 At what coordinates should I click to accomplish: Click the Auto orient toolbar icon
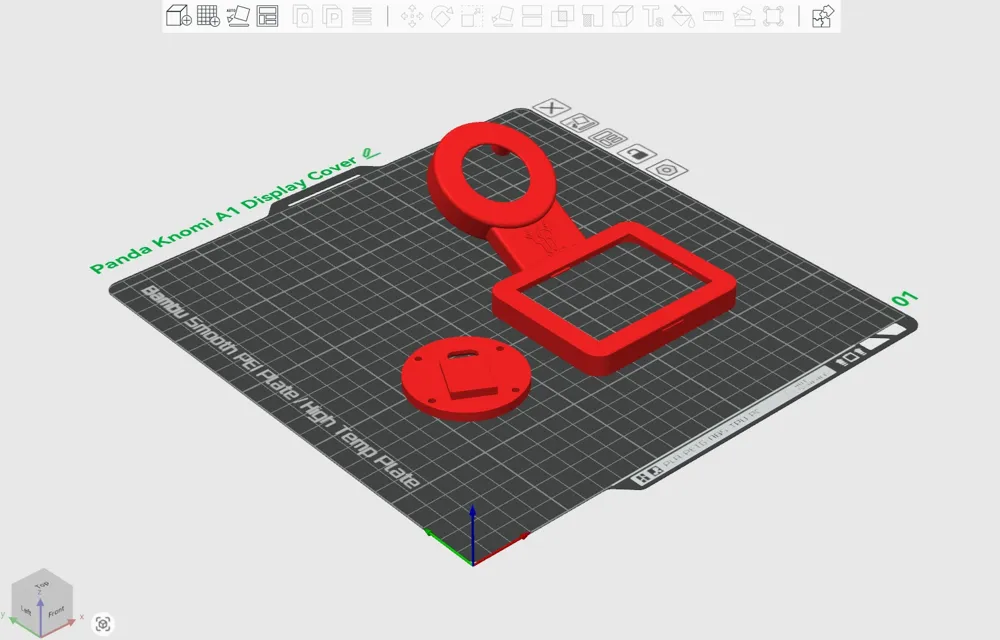point(238,16)
